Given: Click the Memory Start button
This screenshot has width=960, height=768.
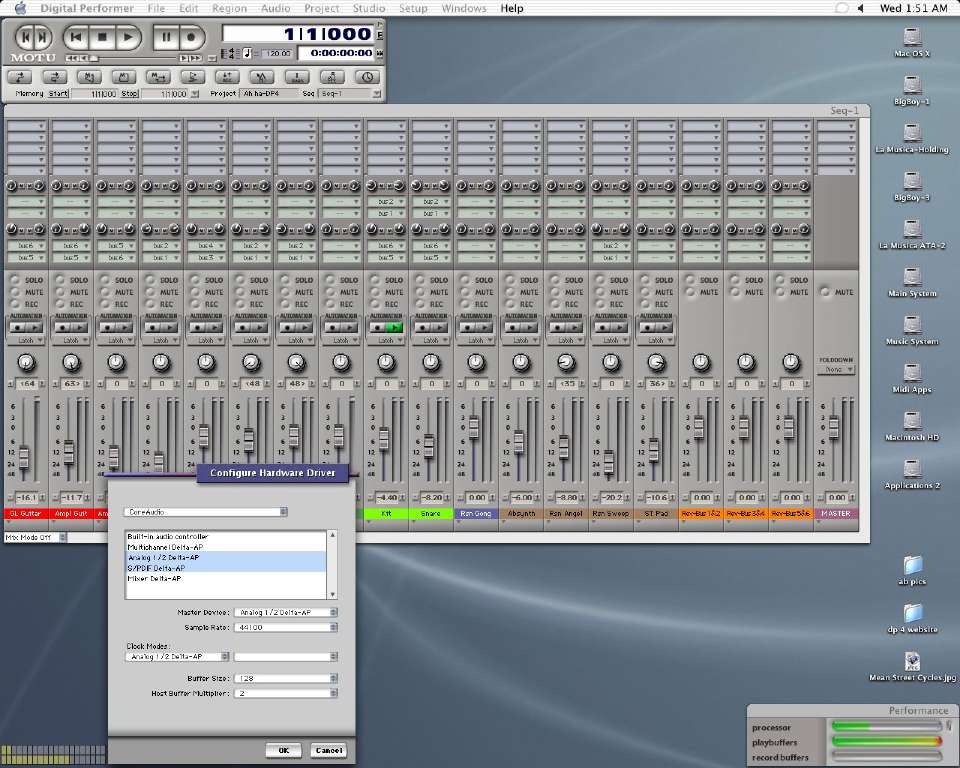Looking at the screenshot, I should coord(58,94).
